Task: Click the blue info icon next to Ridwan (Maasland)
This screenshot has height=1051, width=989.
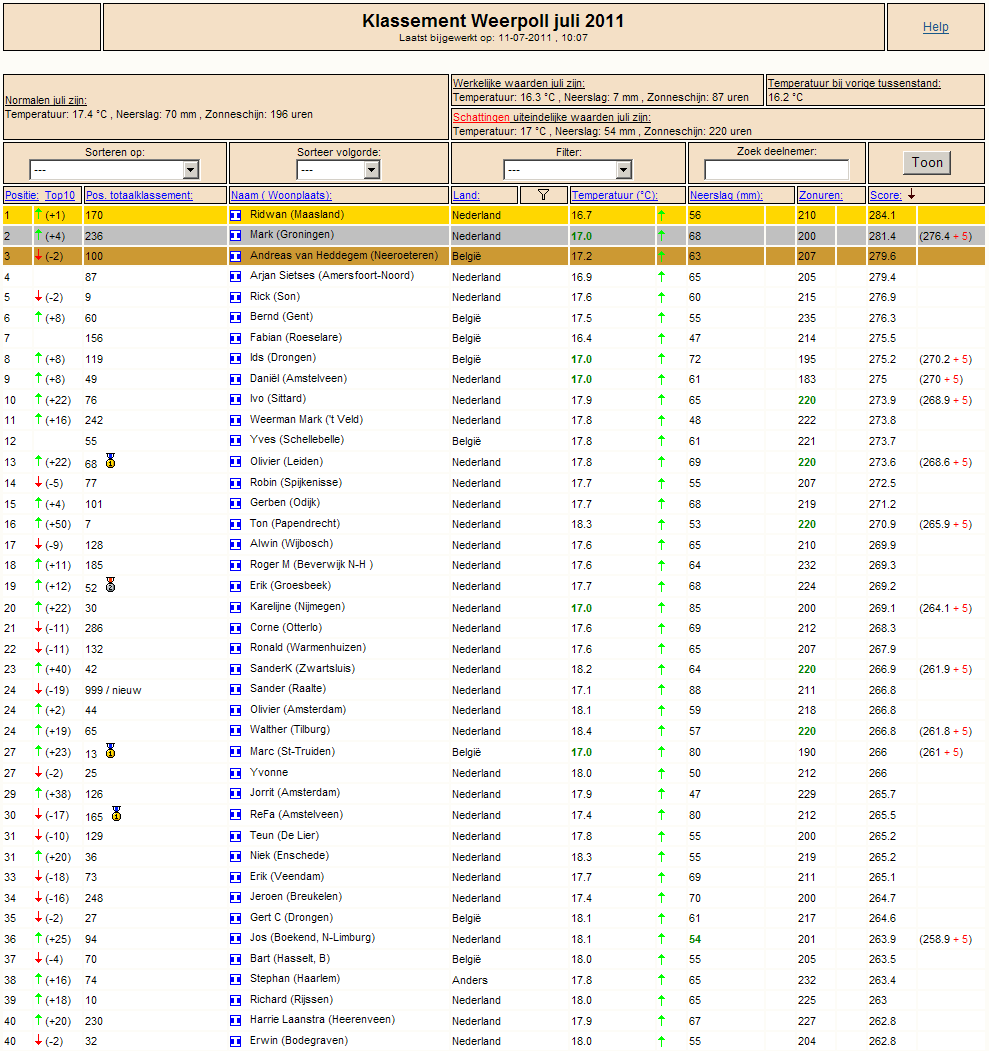Action: click(235, 215)
